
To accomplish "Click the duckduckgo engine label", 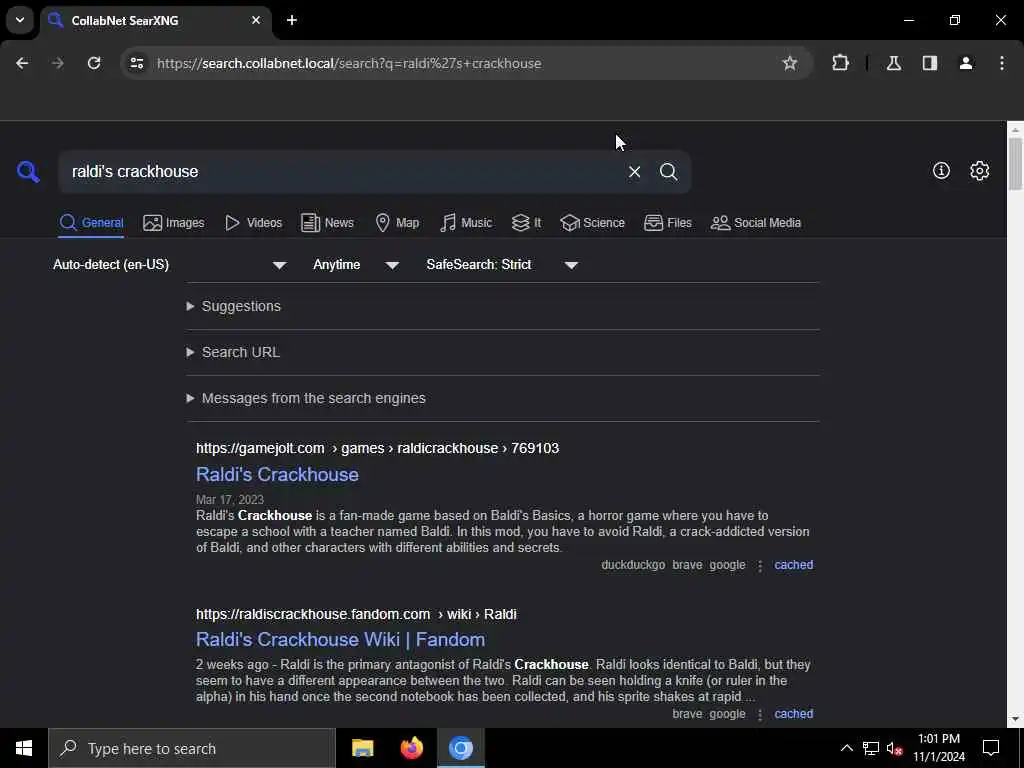I will pos(633,565).
